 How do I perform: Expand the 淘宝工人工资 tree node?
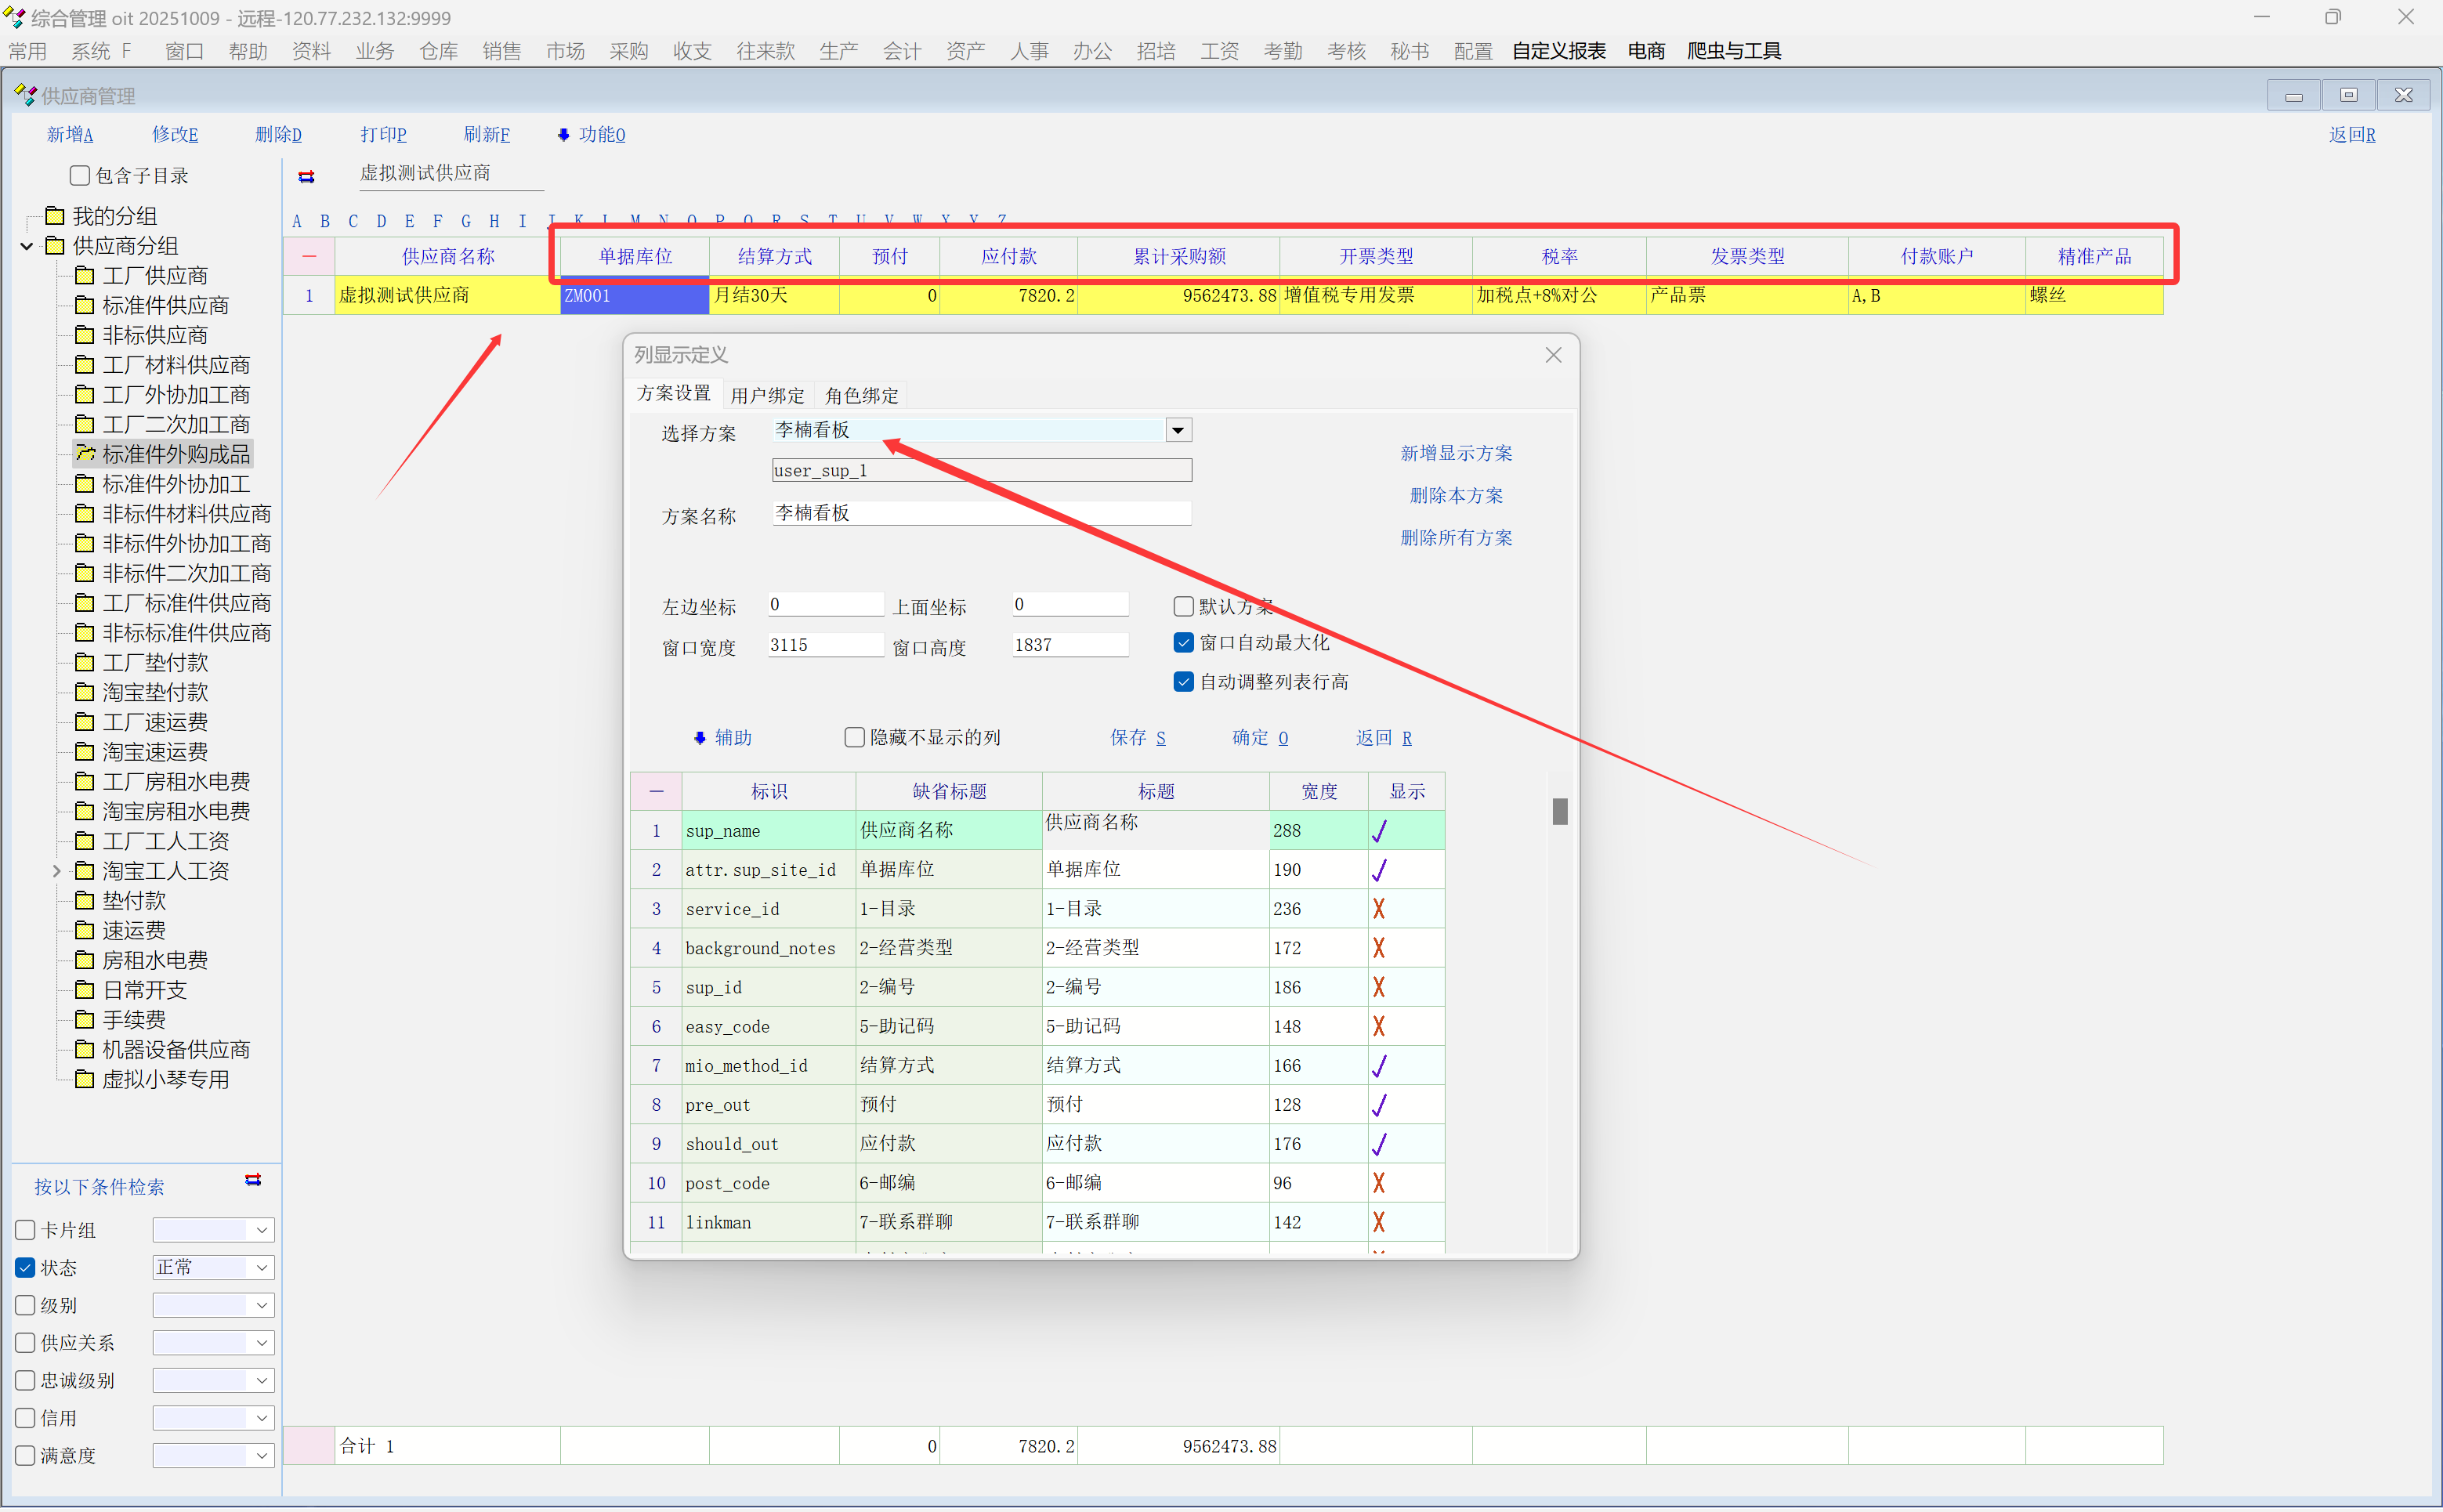pos(57,871)
